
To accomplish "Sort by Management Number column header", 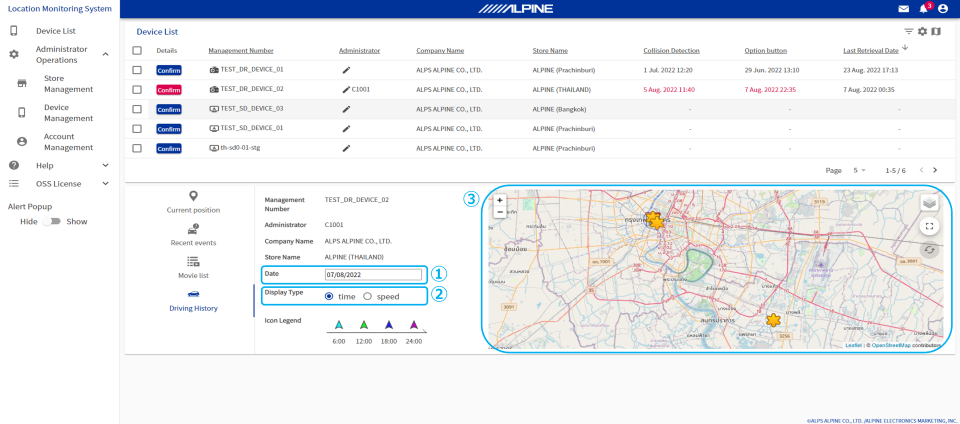I will click(241, 51).
